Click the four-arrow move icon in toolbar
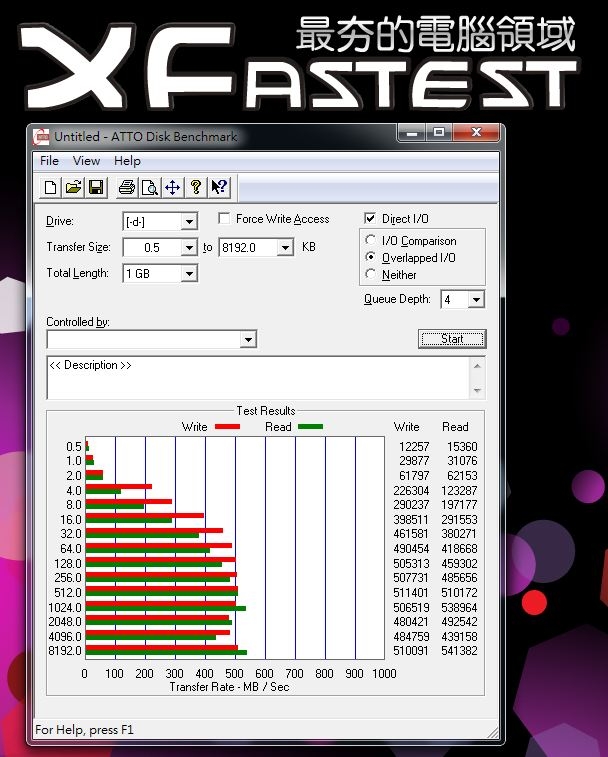 click(x=172, y=187)
